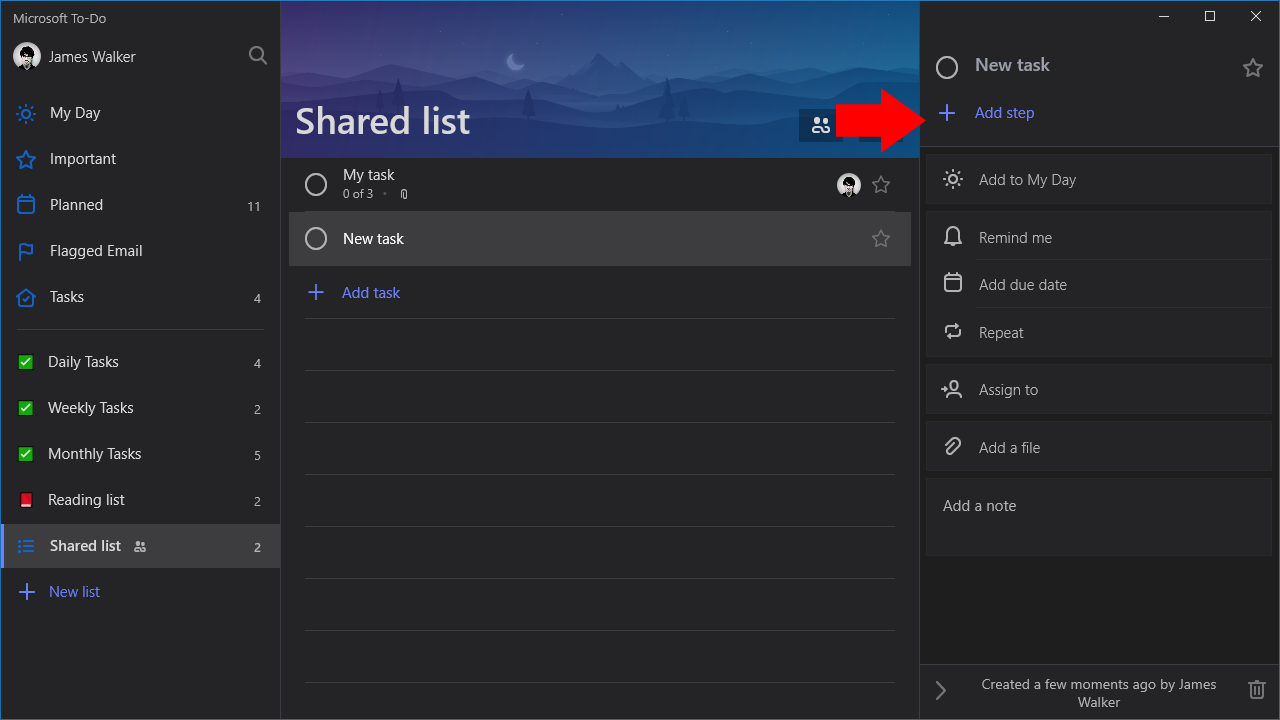
Task: Minimize the To-Do window
Action: pyautogui.click(x=1164, y=16)
